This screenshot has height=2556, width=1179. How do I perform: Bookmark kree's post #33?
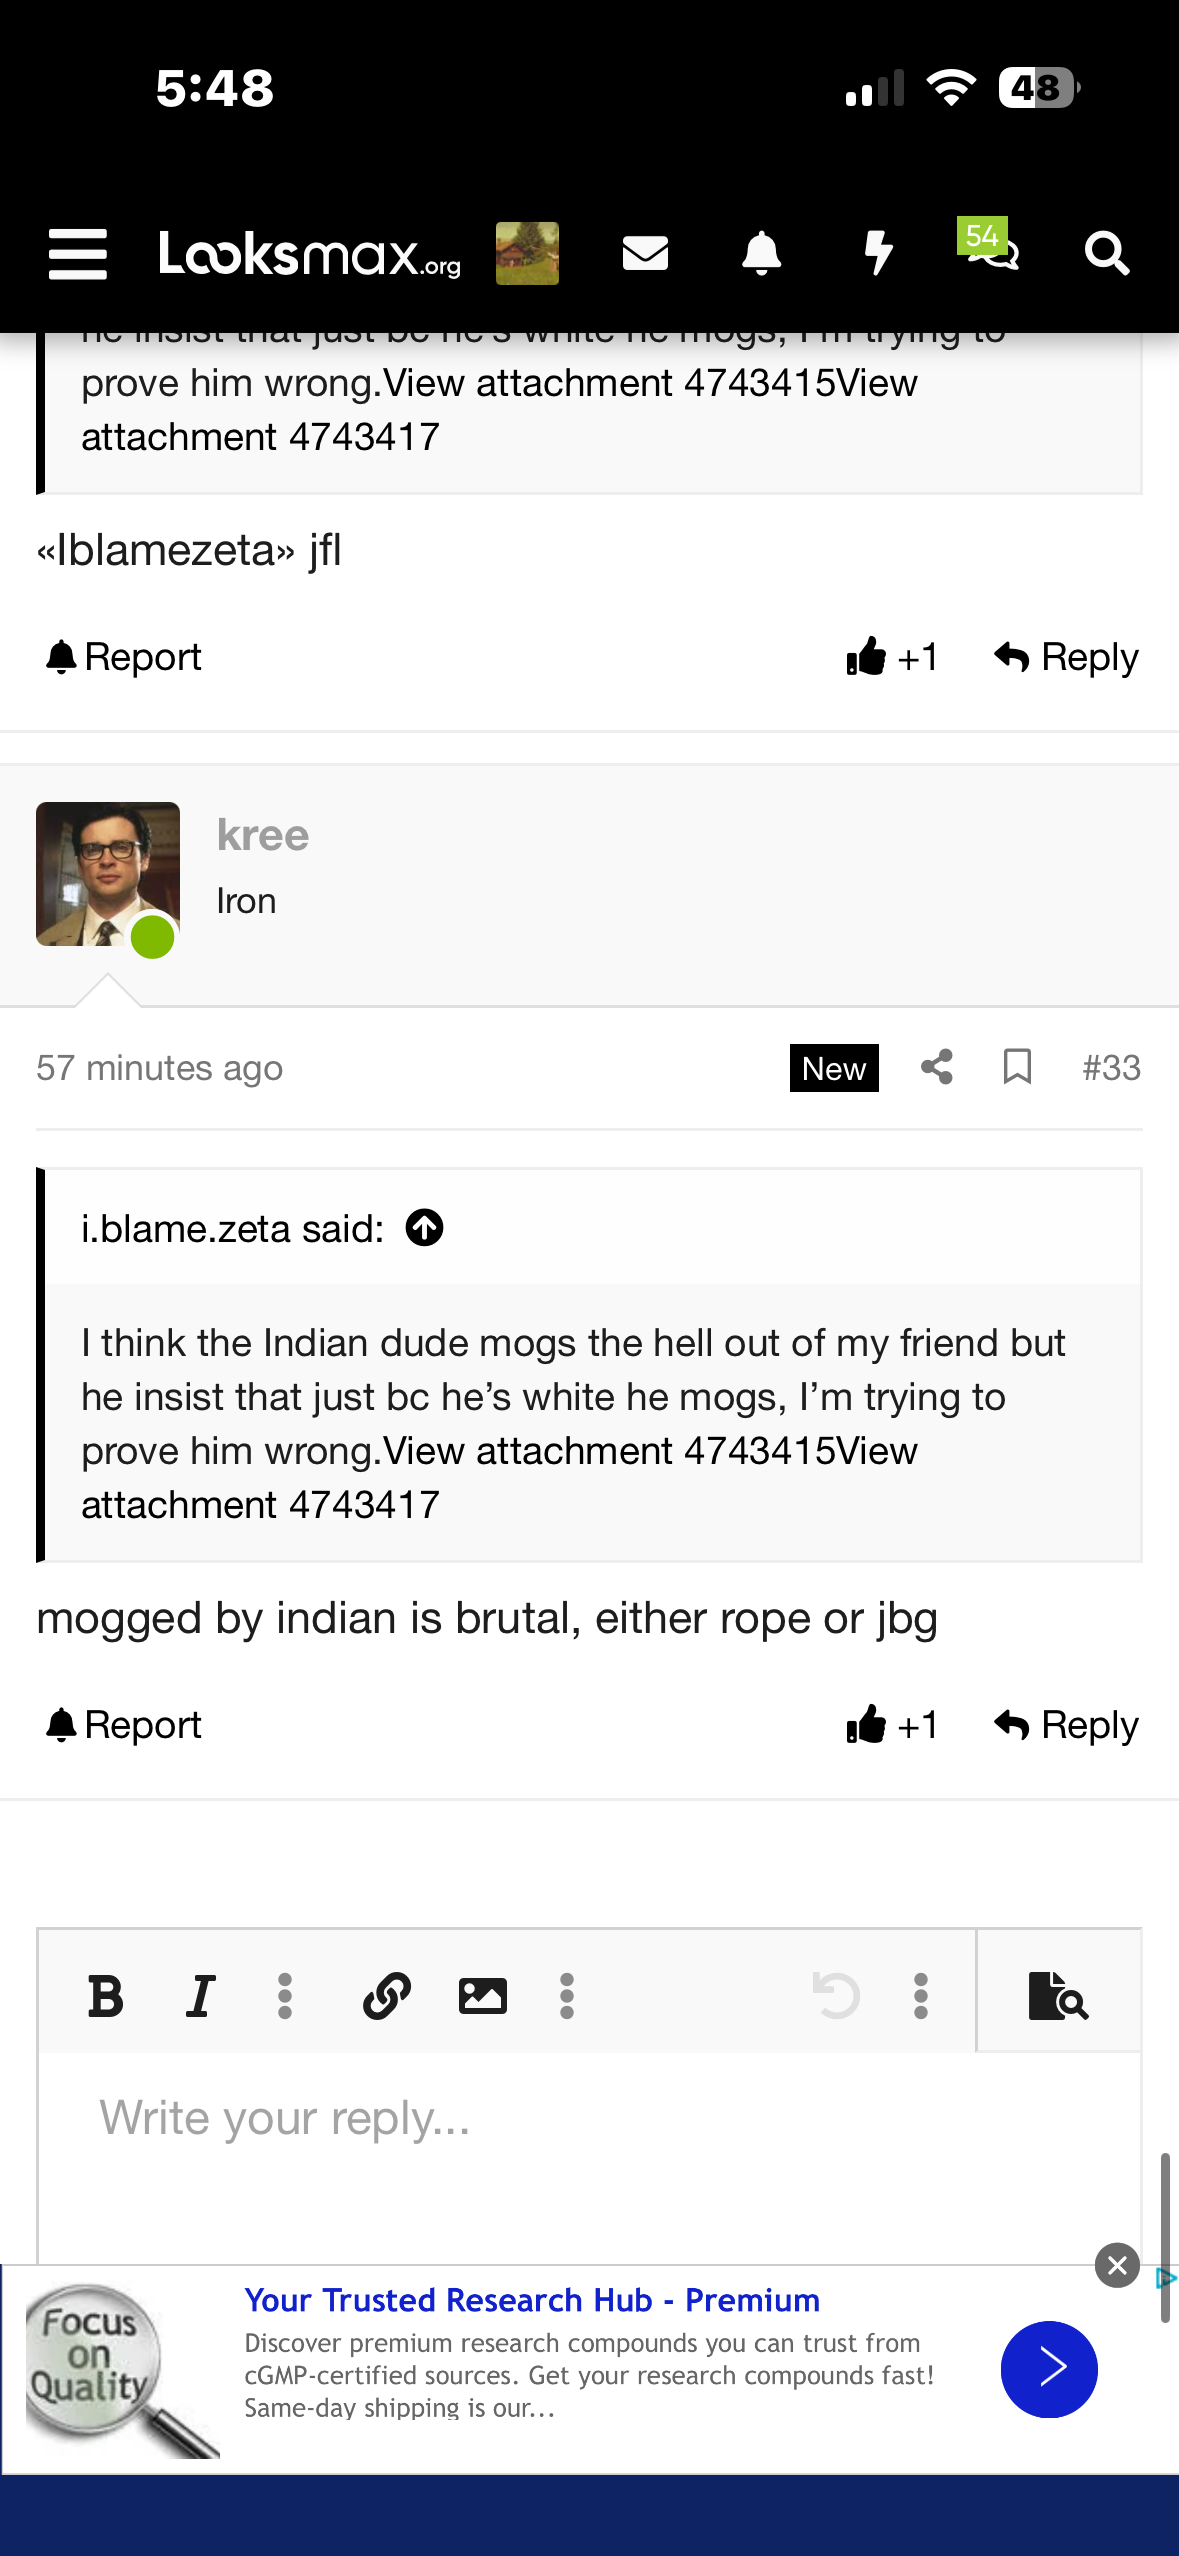point(1017,1067)
